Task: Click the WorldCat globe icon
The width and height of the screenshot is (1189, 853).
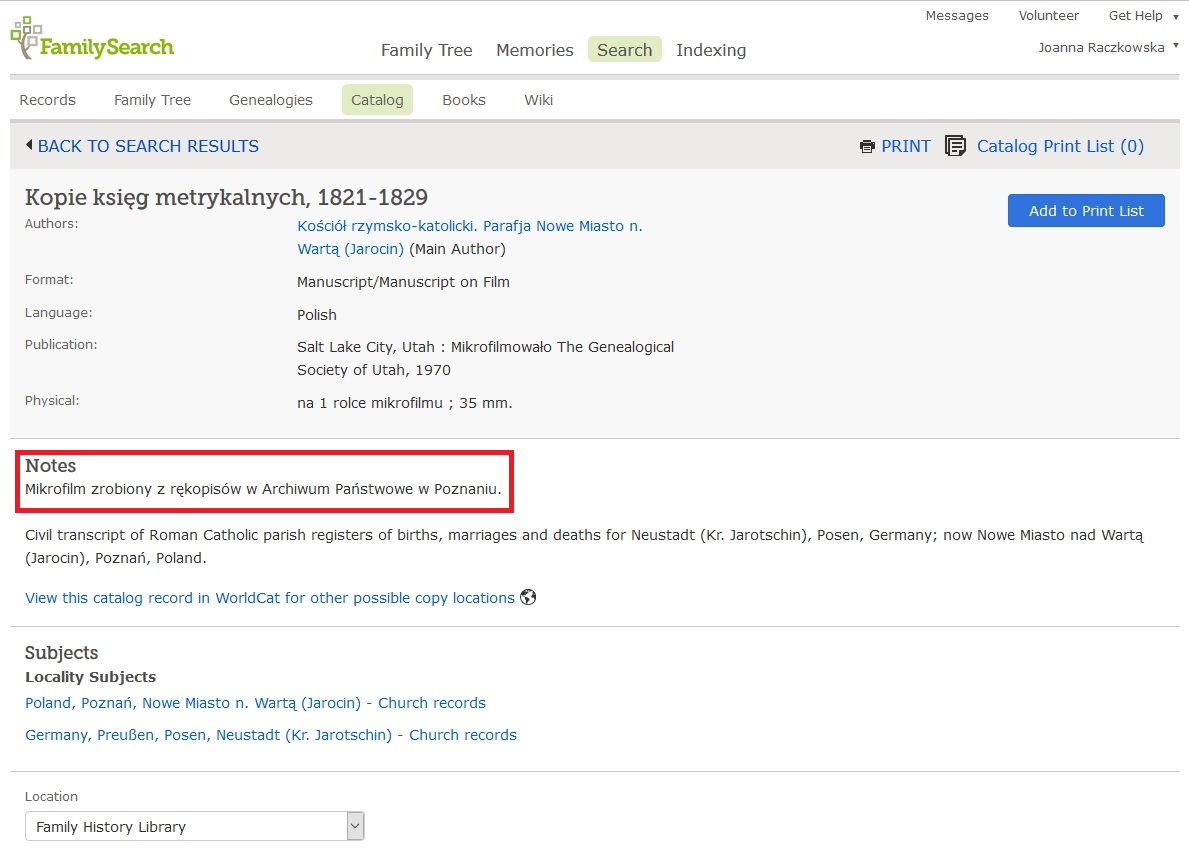Action: (x=528, y=598)
